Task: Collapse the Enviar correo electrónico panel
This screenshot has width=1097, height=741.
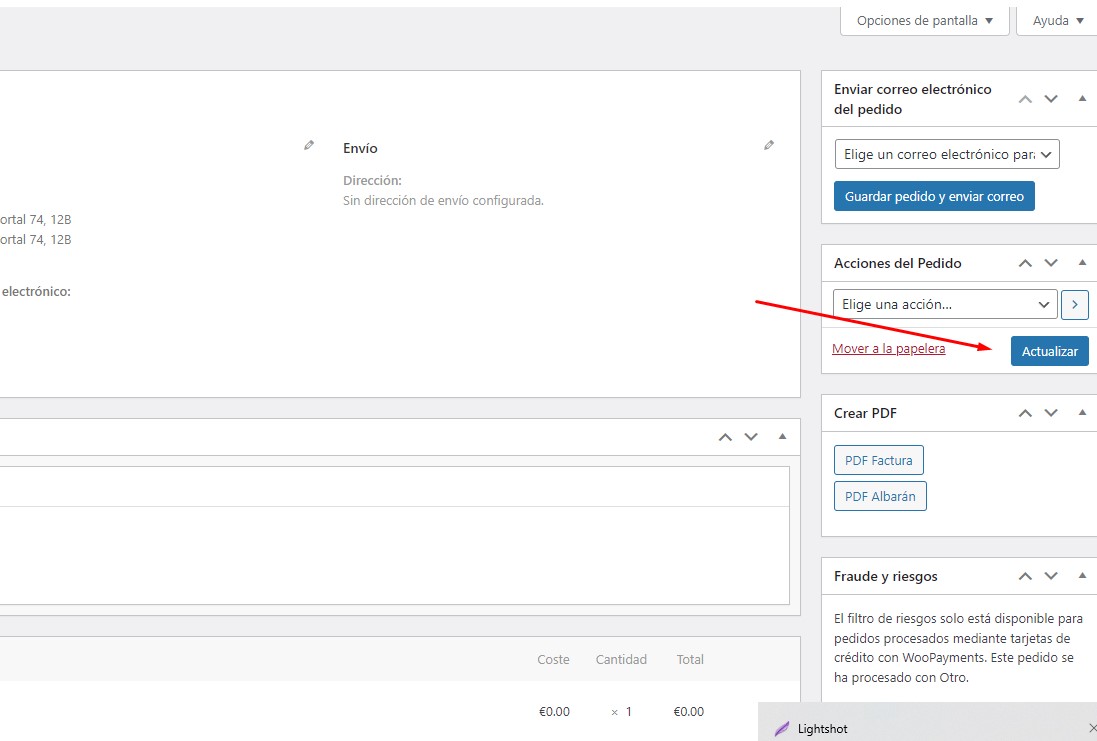Action: coord(1082,99)
